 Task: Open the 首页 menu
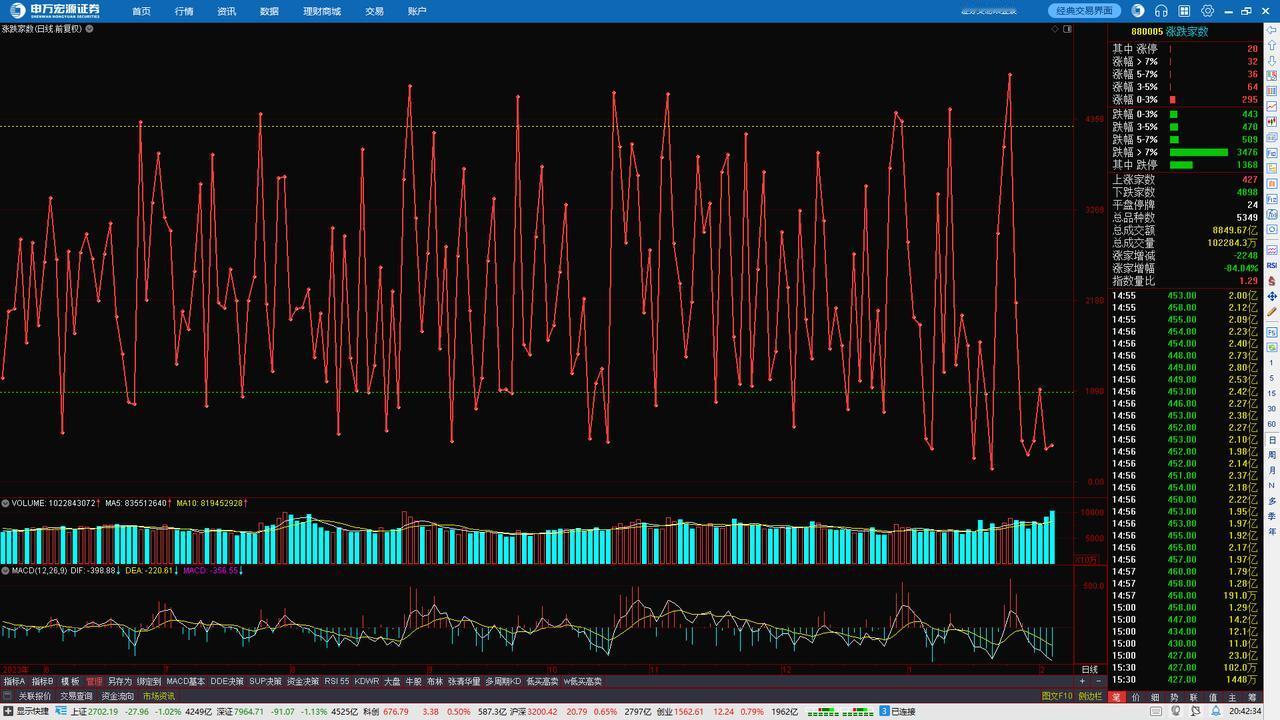click(141, 11)
